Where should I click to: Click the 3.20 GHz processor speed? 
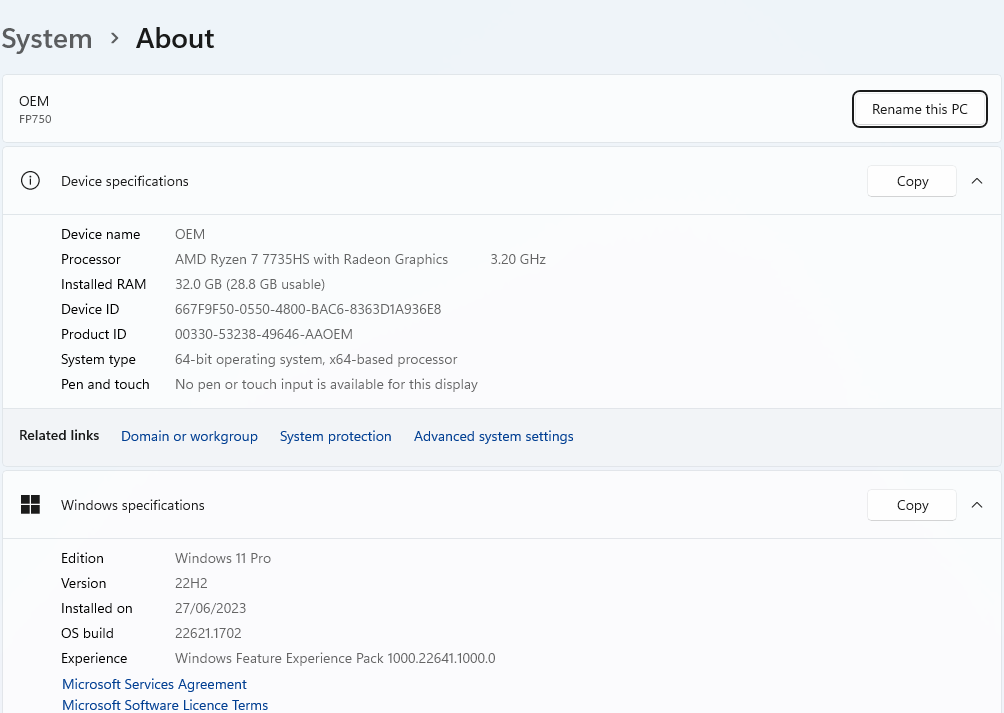518,259
